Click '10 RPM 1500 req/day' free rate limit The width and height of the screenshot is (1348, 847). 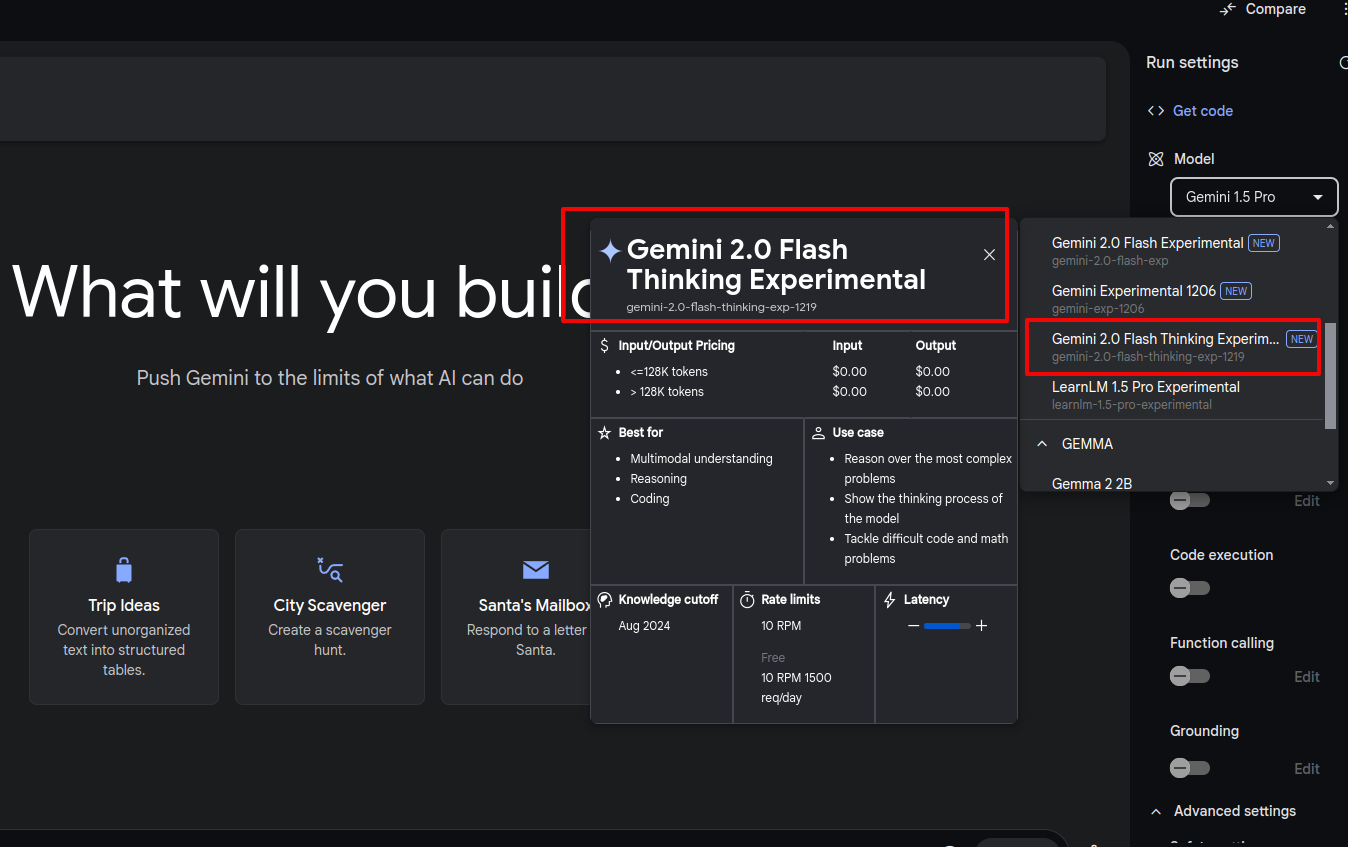click(796, 688)
